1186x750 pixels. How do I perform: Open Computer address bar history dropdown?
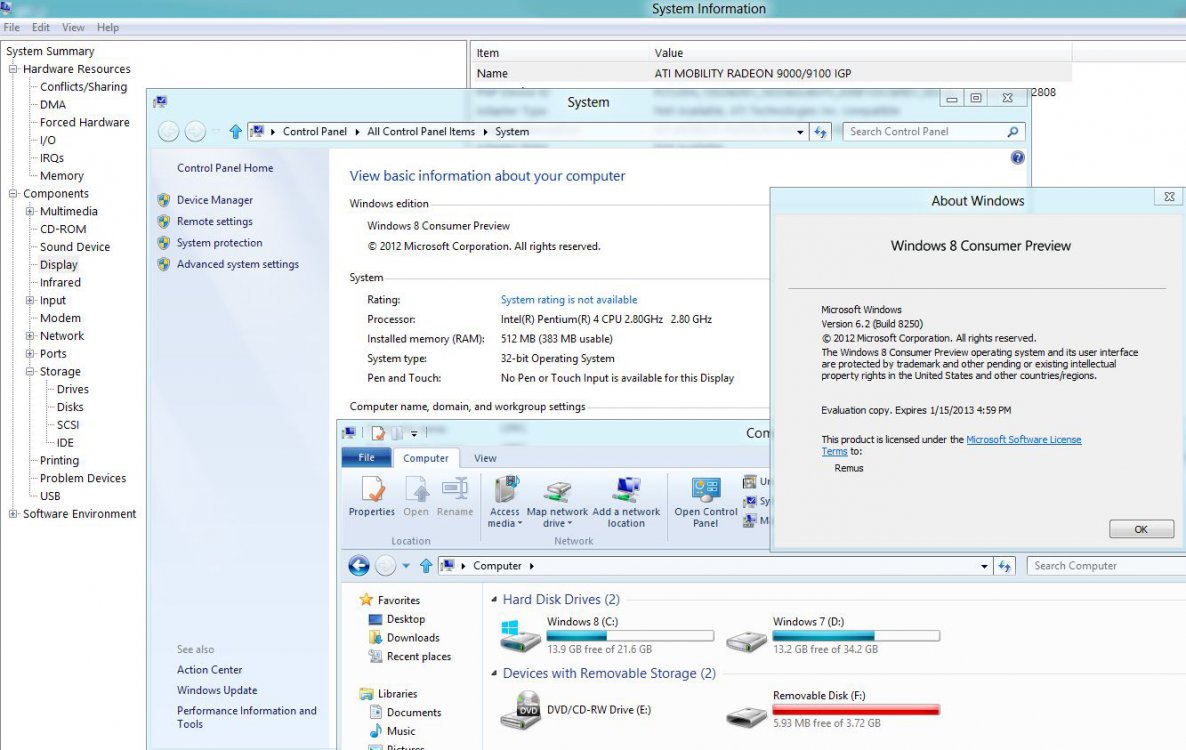click(984, 566)
